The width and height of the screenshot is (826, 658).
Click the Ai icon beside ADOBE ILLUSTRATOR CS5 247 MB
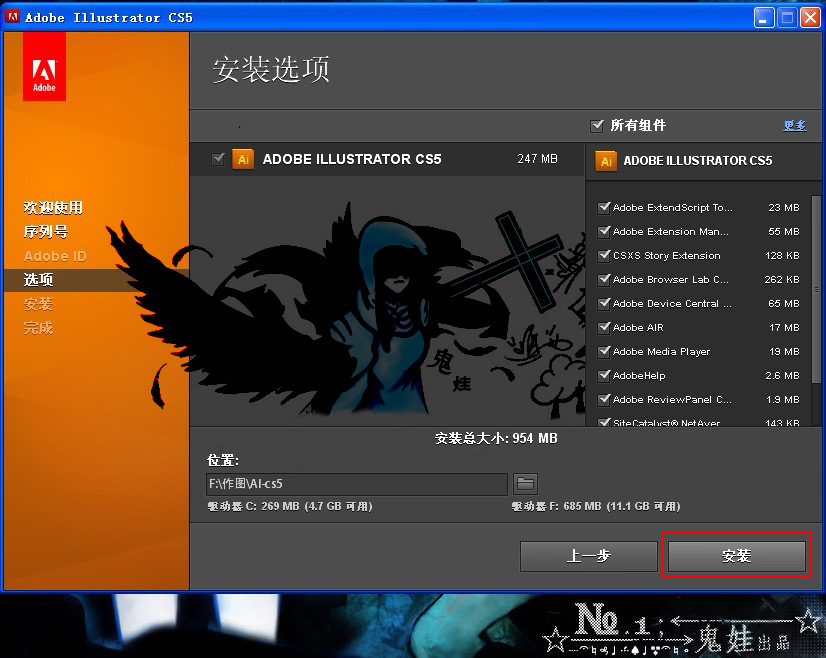point(243,159)
